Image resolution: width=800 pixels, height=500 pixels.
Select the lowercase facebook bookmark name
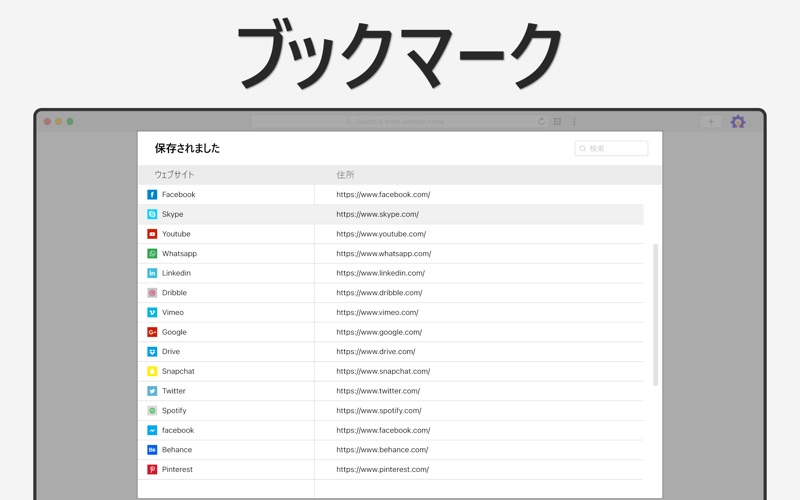coord(178,430)
